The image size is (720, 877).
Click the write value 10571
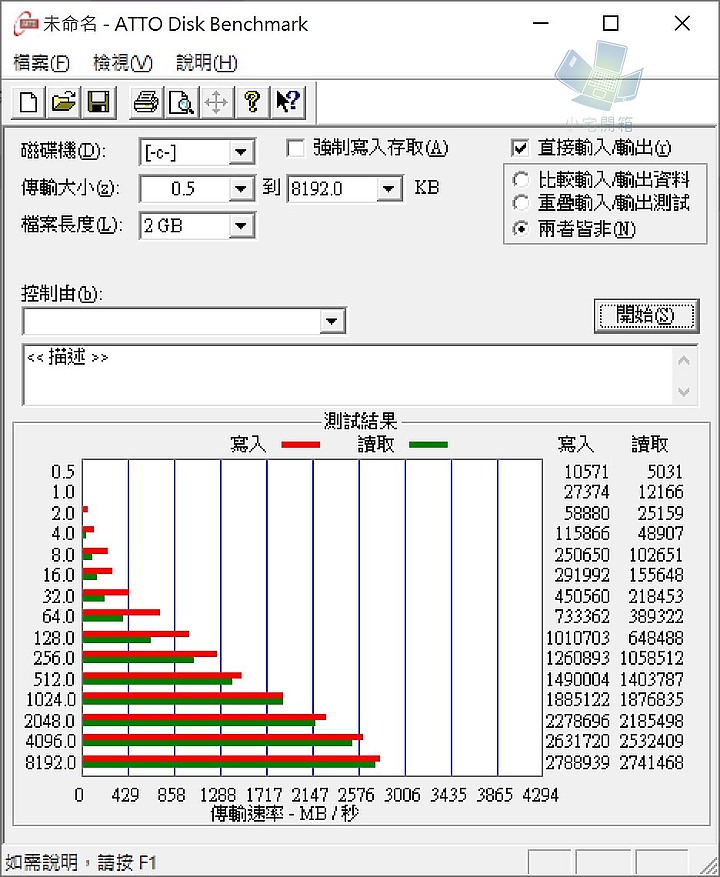(586, 471)
